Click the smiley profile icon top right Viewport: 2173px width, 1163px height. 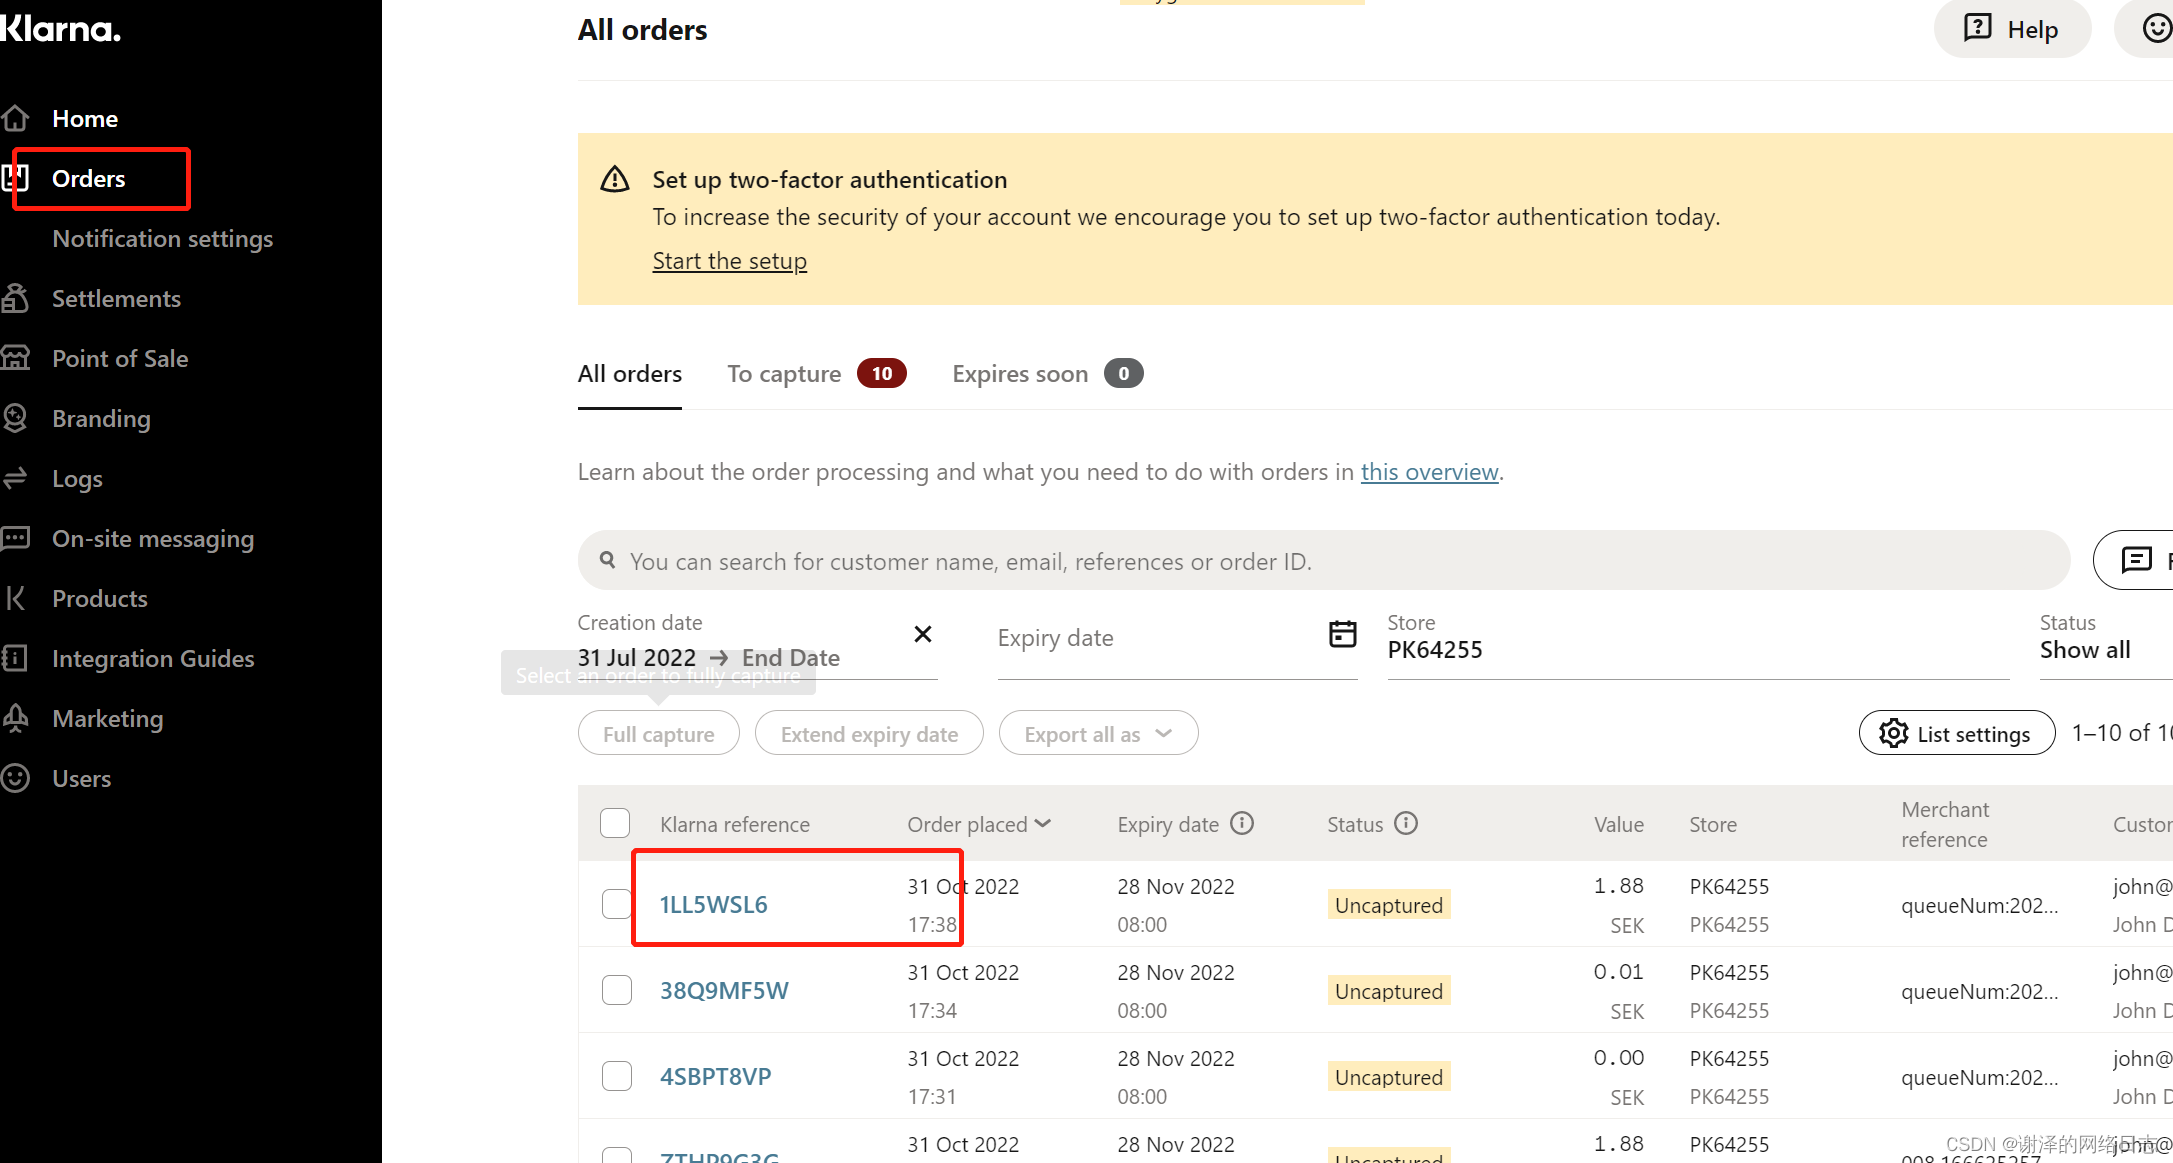(2156, 28)
